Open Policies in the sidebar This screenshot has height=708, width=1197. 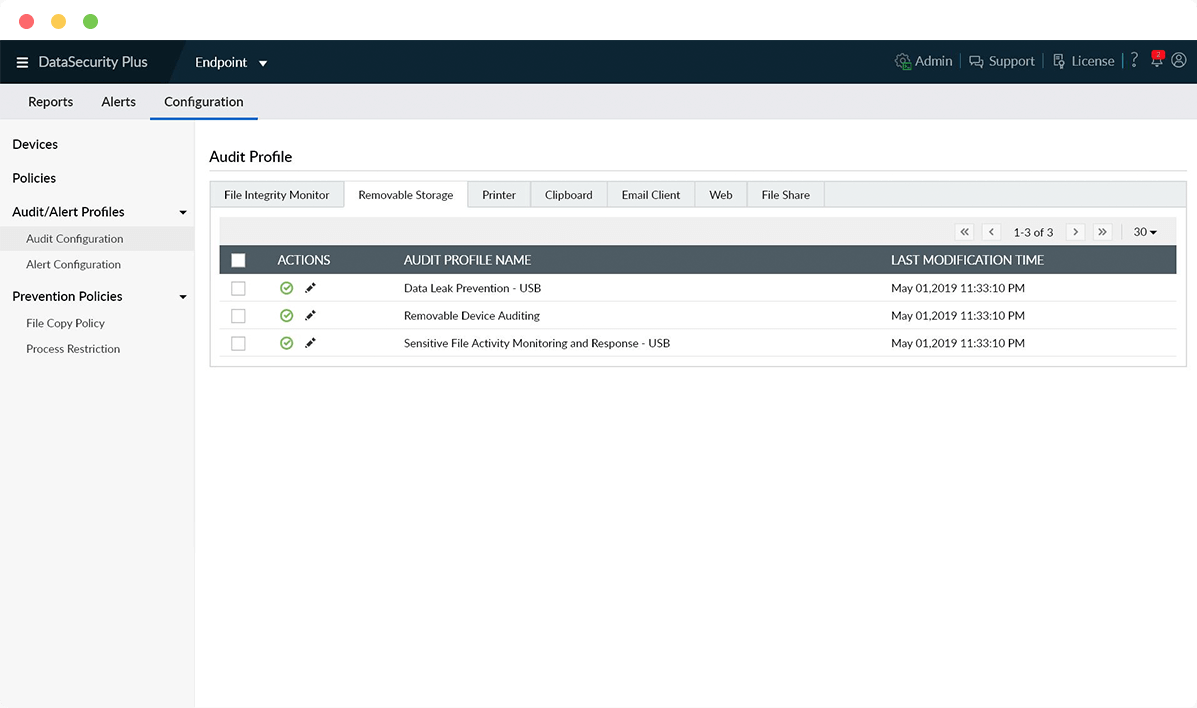point(34,178)
